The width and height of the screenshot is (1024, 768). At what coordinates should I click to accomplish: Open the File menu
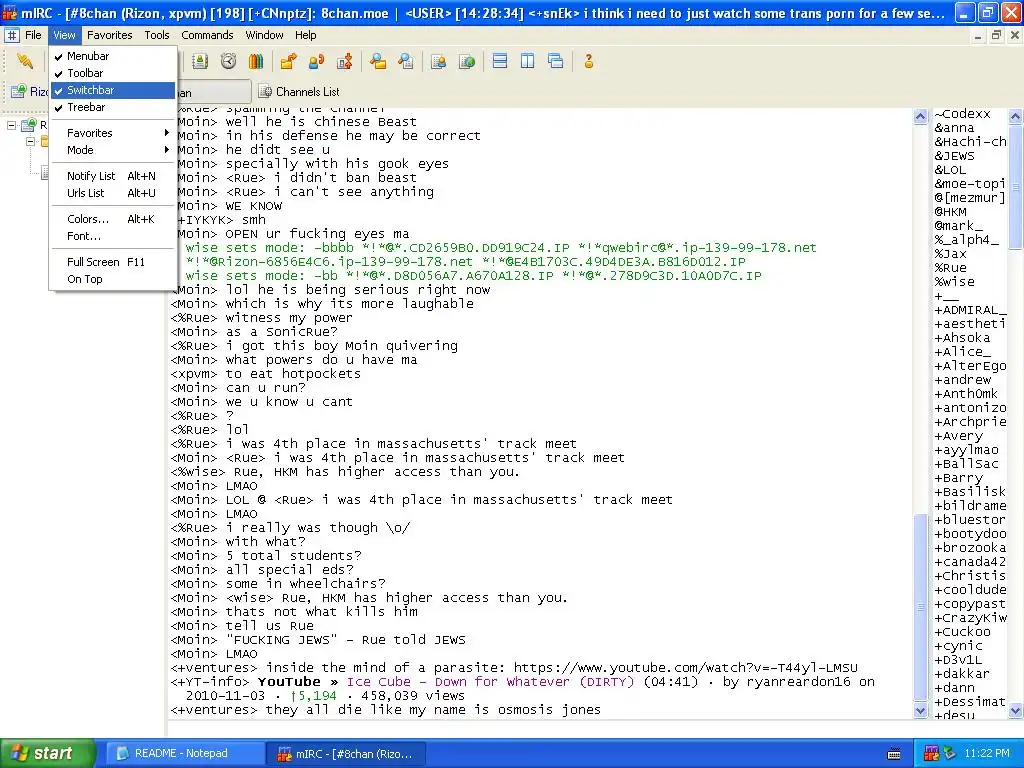[x=33, y=35]
